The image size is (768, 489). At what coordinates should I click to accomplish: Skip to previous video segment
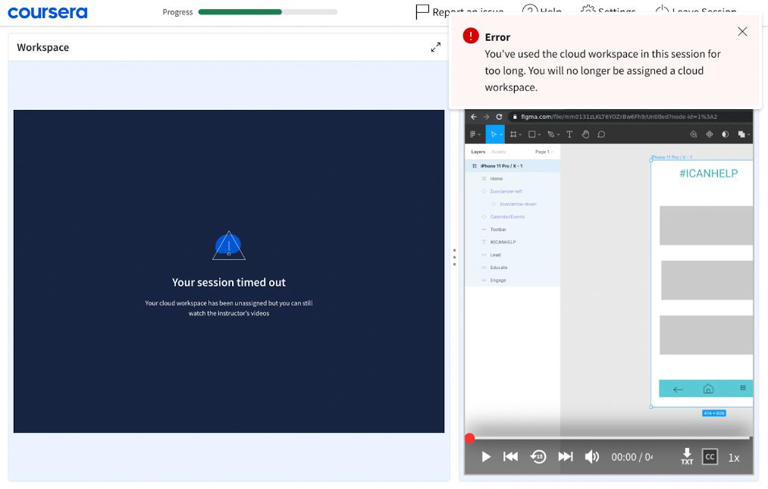511,457
